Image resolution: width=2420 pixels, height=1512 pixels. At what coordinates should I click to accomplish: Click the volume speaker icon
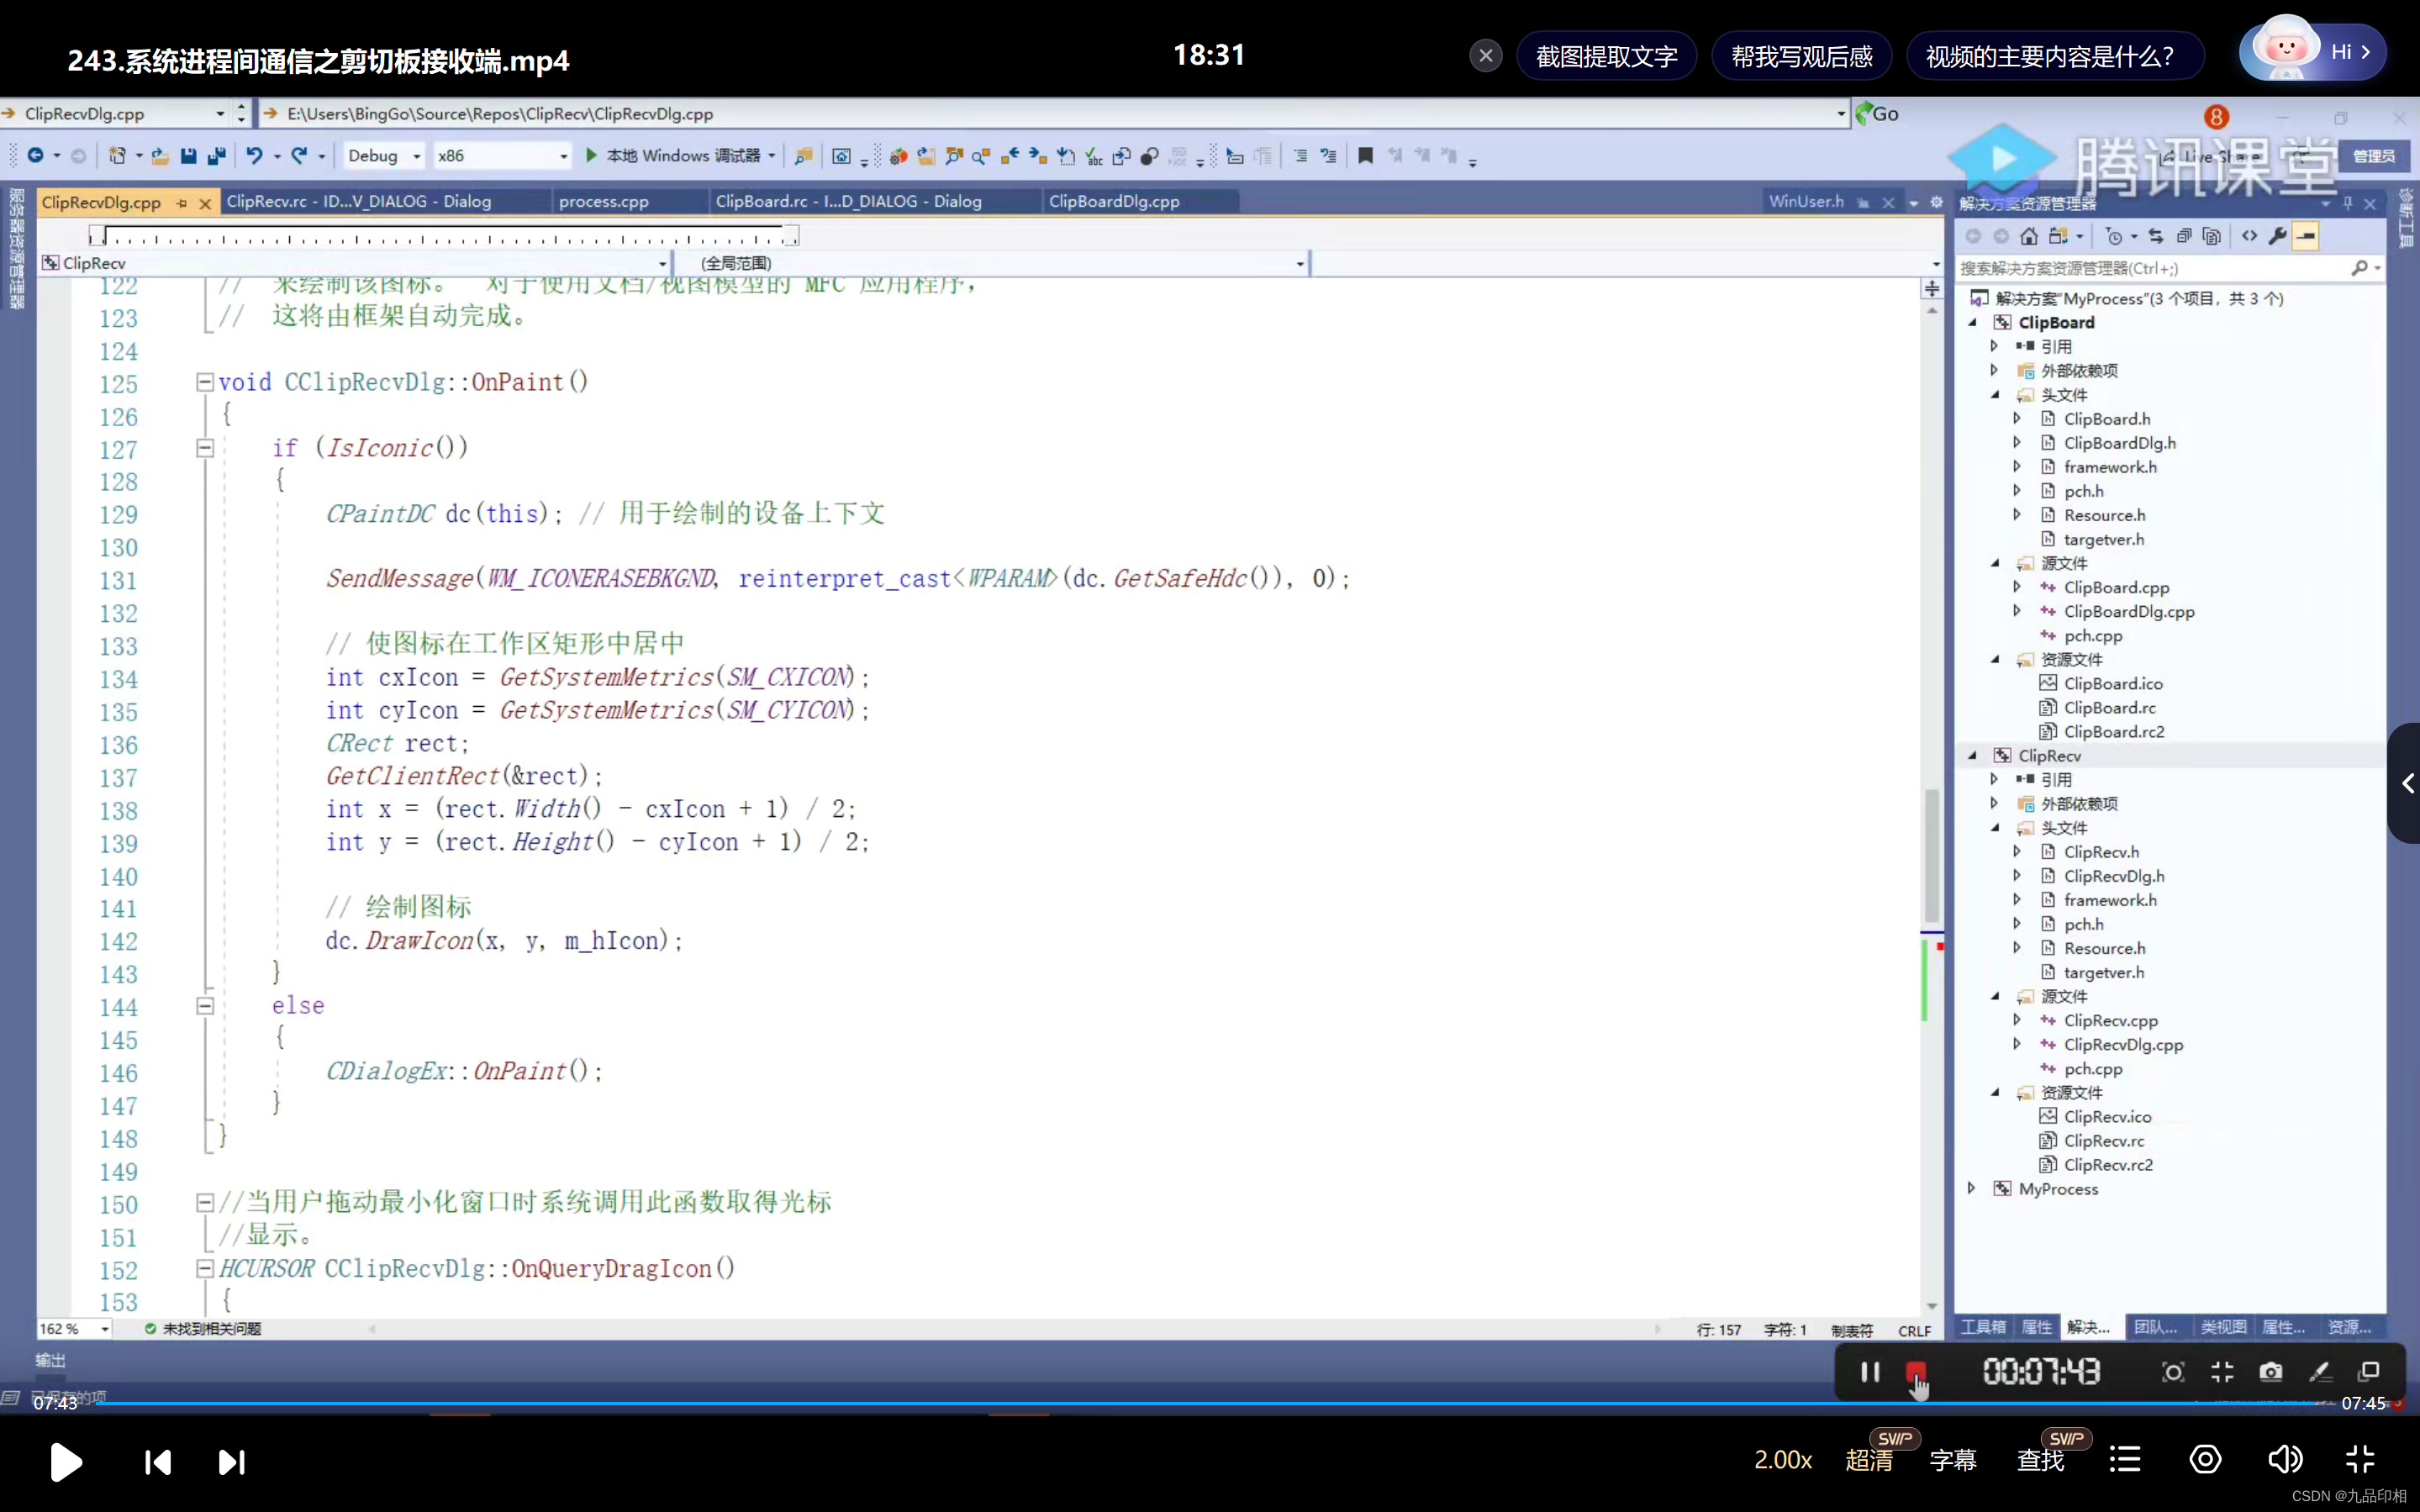(2284, 1459)
